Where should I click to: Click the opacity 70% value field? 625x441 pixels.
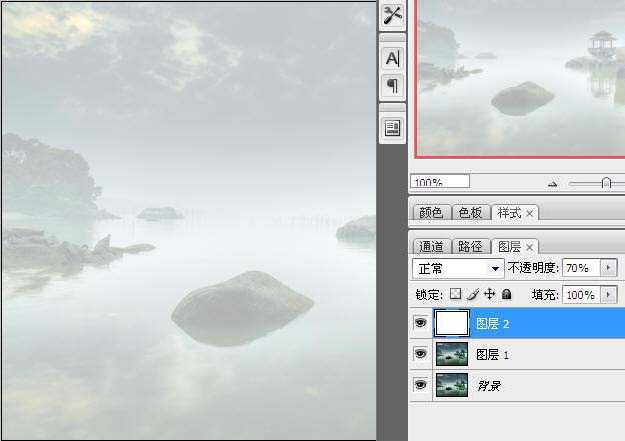pos(581,268)
